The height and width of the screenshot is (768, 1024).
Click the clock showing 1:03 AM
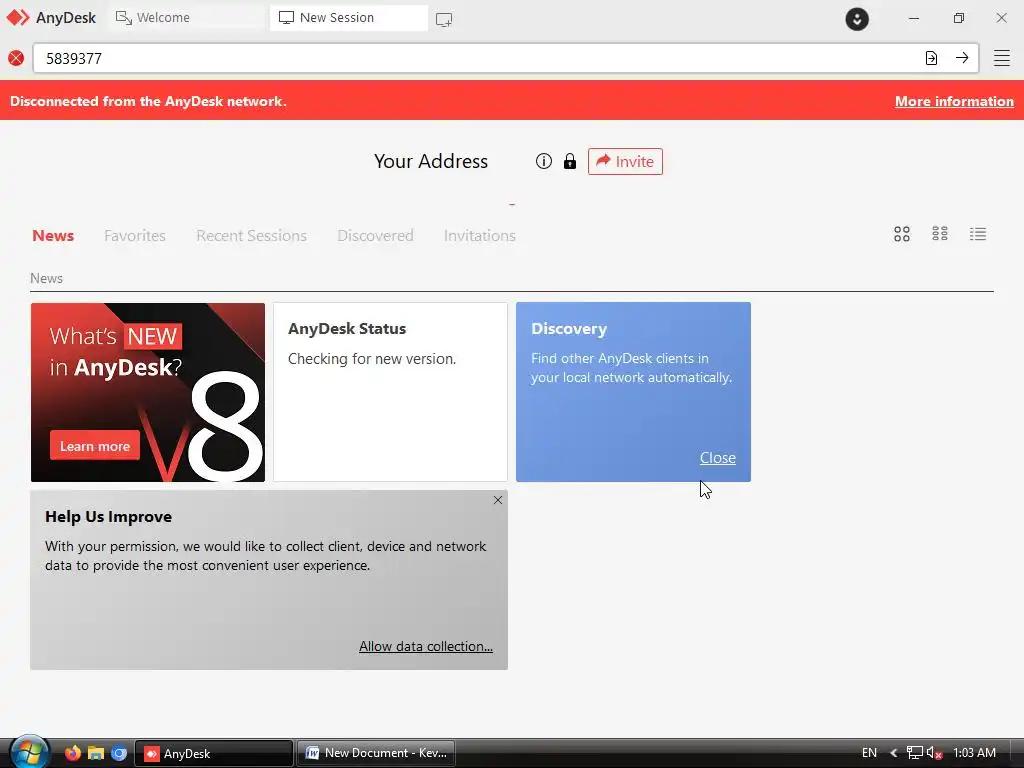(x=974, y=753)
